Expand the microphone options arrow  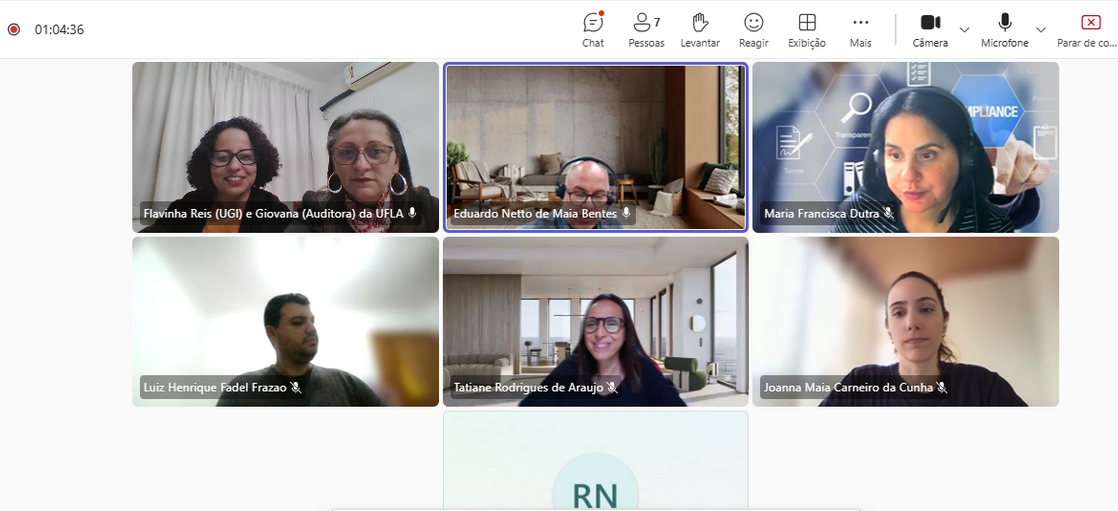(x=1041, y=30)
